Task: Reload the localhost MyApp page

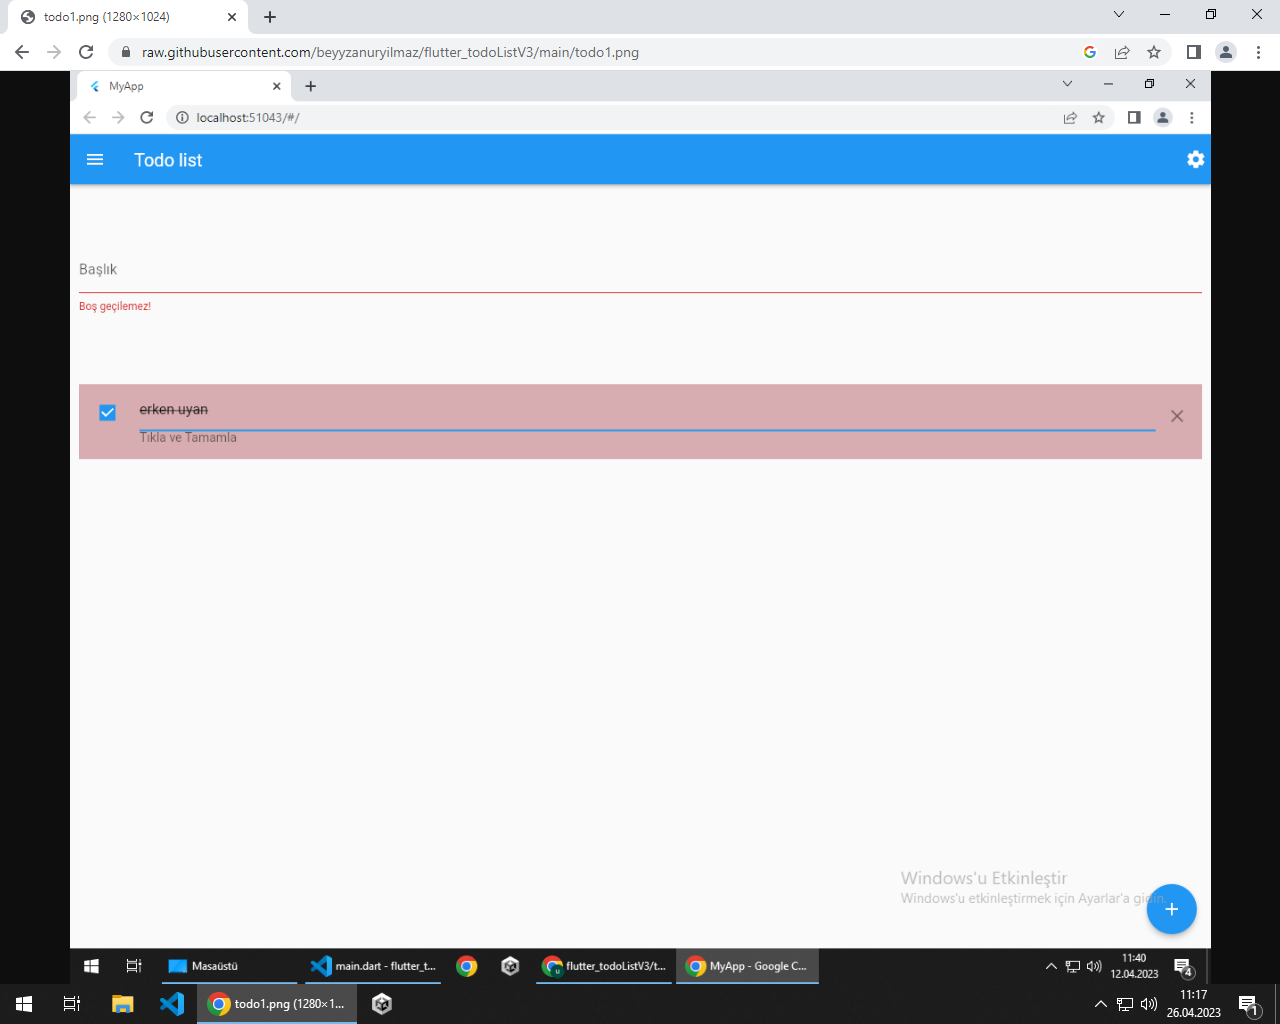Action: (147, 117)
